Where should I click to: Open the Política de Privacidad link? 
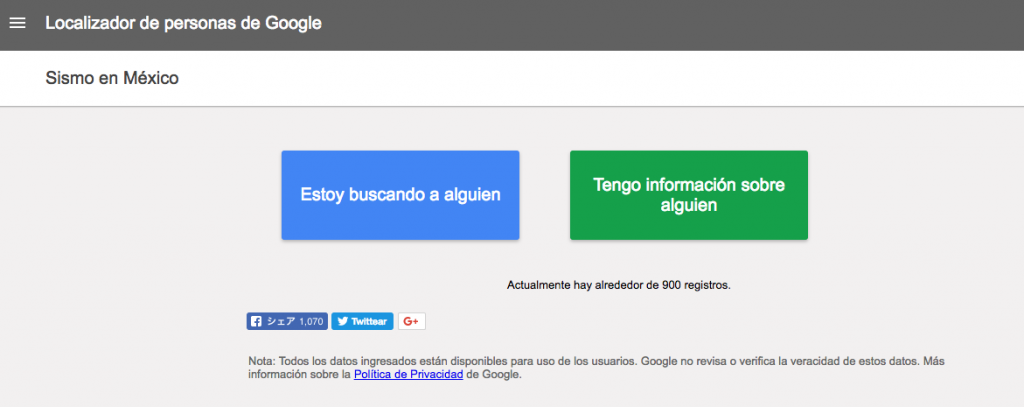[x=409, y=375]
